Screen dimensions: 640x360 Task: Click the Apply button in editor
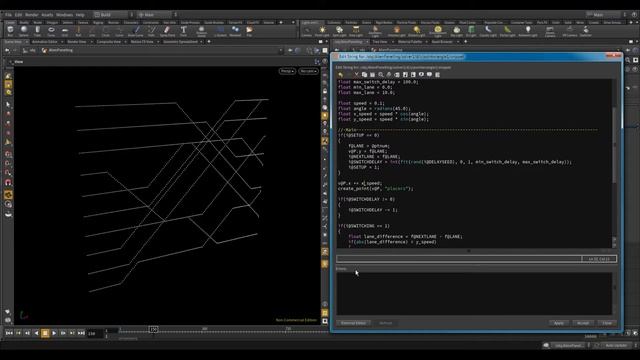coord(559,323)
